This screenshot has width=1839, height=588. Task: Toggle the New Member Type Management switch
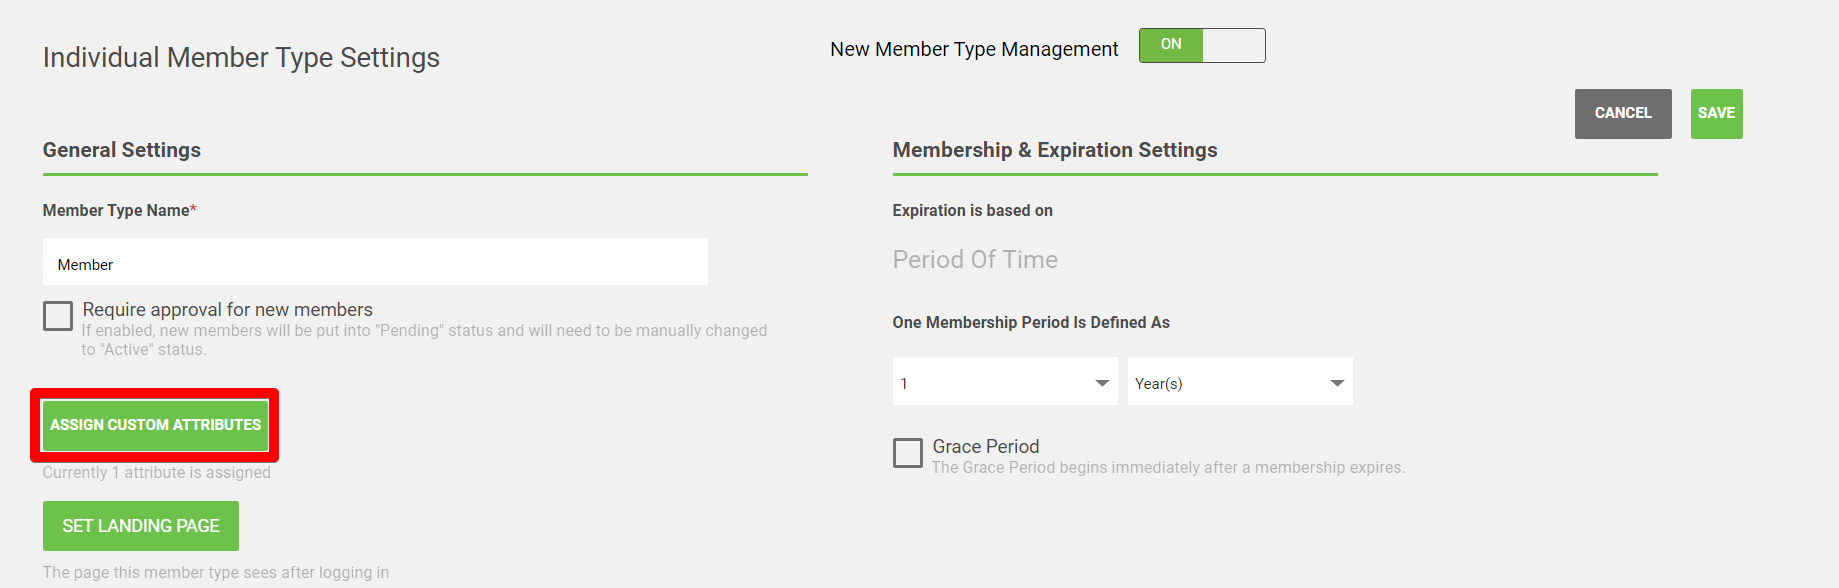coord(1202,45)
